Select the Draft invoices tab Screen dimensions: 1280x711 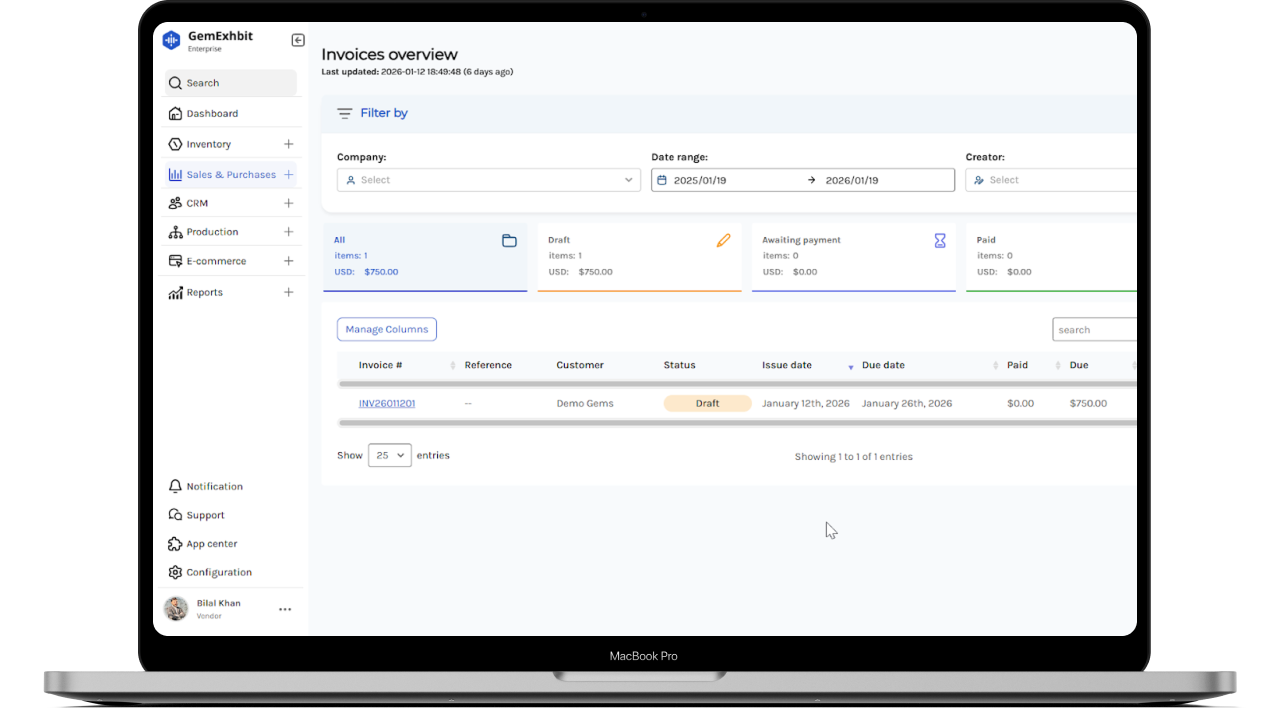639,256
